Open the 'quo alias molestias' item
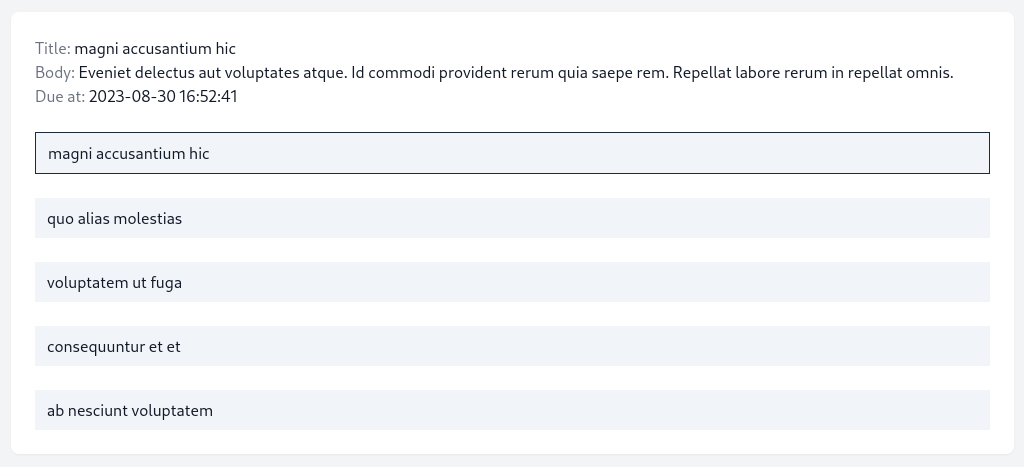 click(512, 218)
